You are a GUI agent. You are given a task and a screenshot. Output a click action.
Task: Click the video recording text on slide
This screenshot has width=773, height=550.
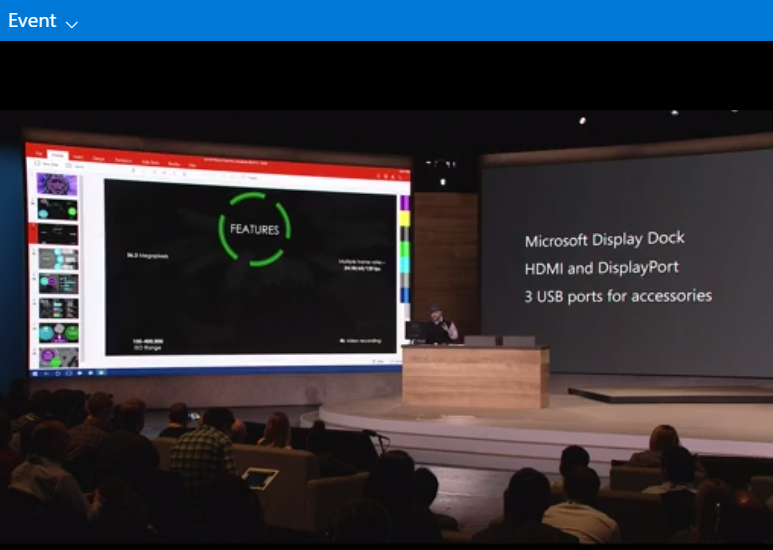pyautogui.click(x=360, y=341)
